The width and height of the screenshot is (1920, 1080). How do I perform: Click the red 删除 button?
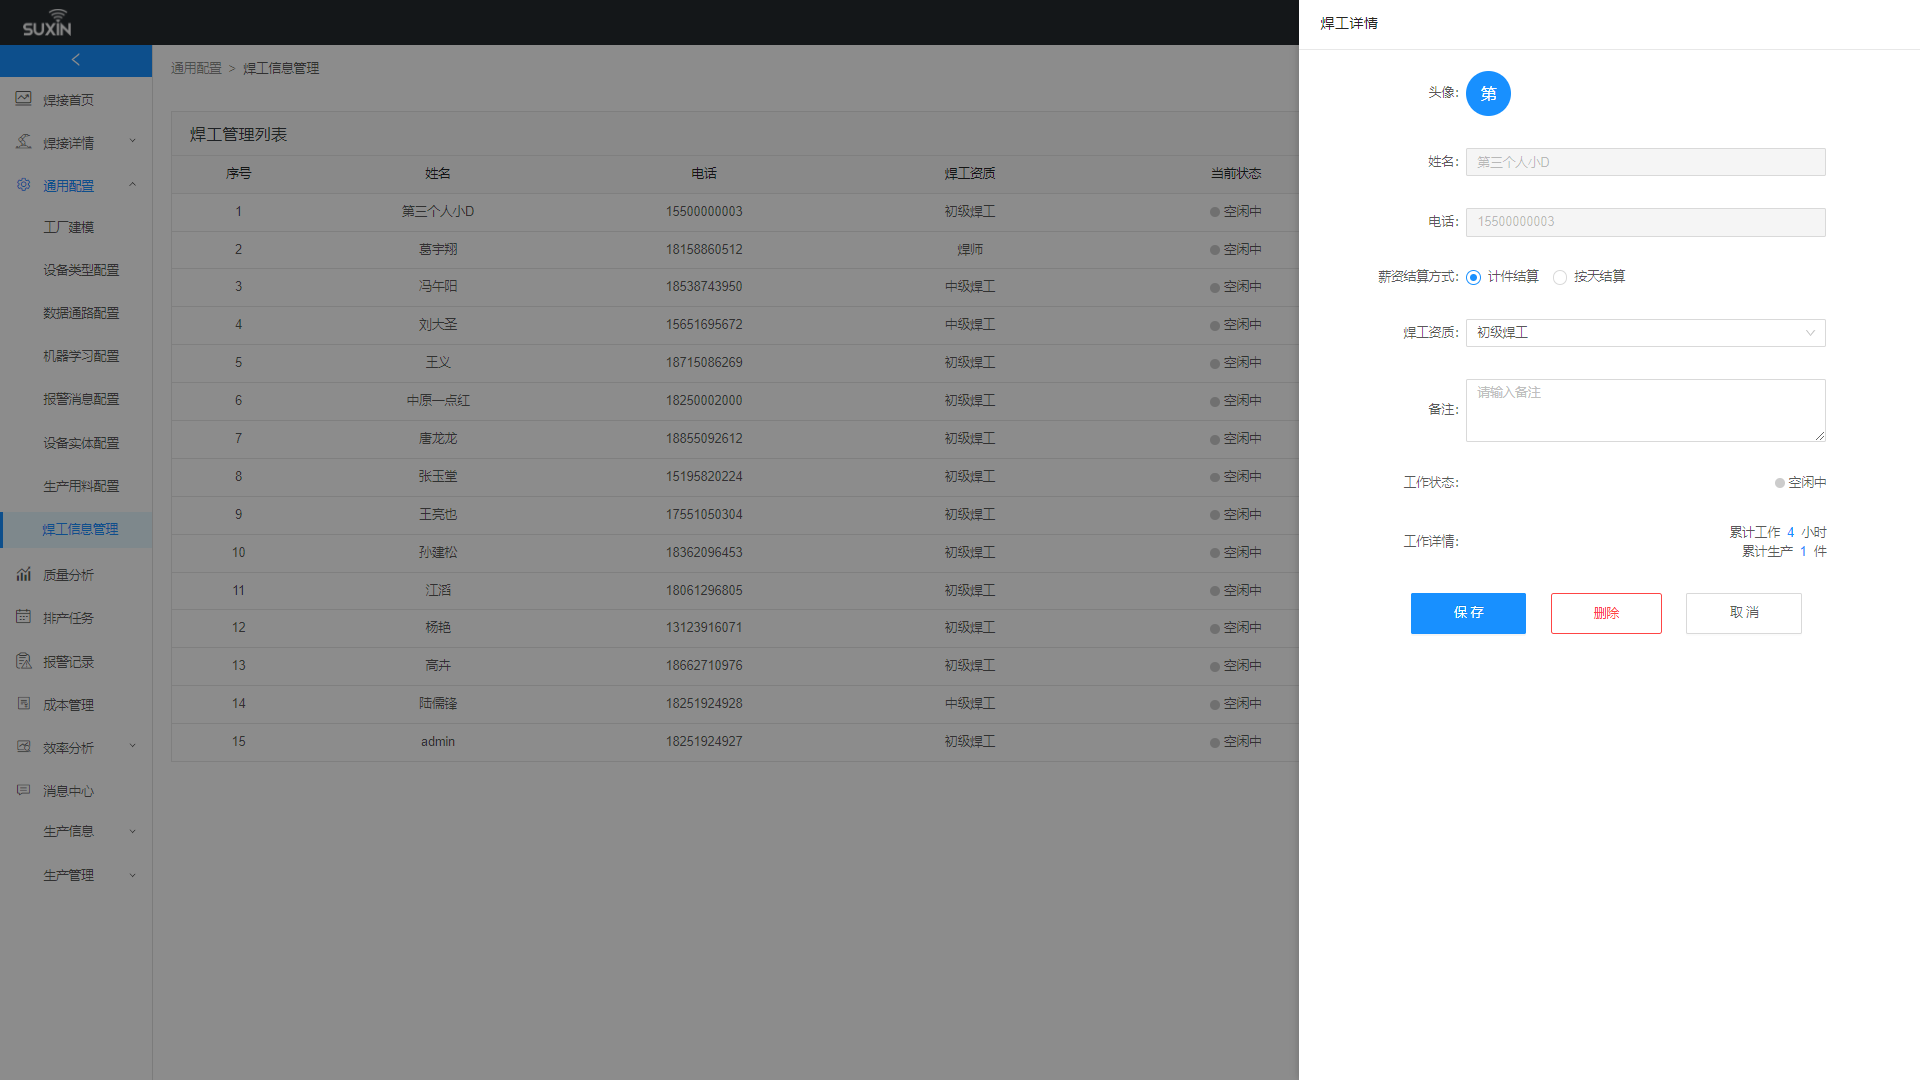[1606, 613]
